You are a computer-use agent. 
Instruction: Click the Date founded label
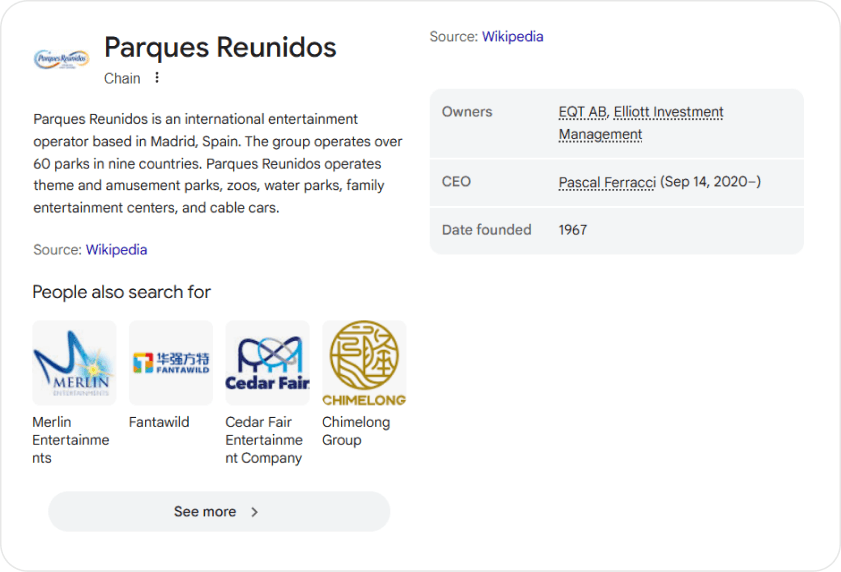click(486, 230)
